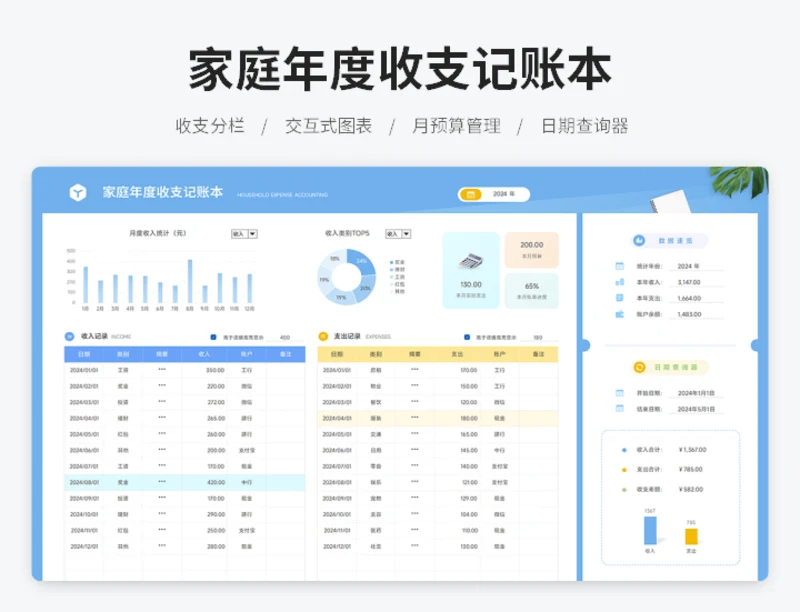Click the 账户余额 value 1,483.00
The height and width of the screenshot is (612, 800).
pyautogui.click(x=689, y=314)
